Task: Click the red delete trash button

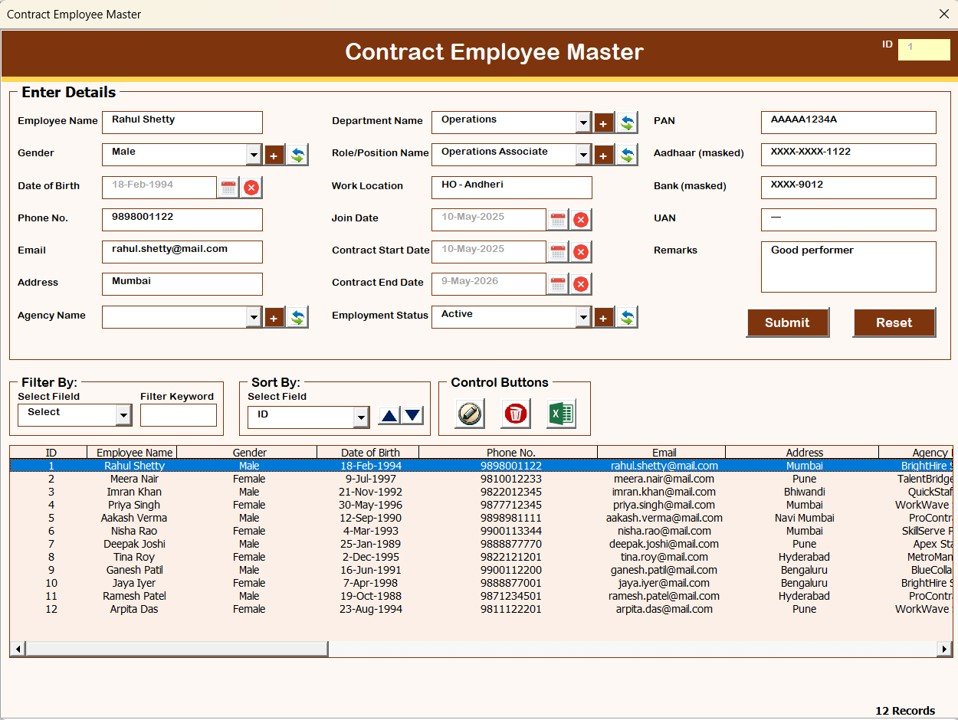Action: (x=515, y=413)
